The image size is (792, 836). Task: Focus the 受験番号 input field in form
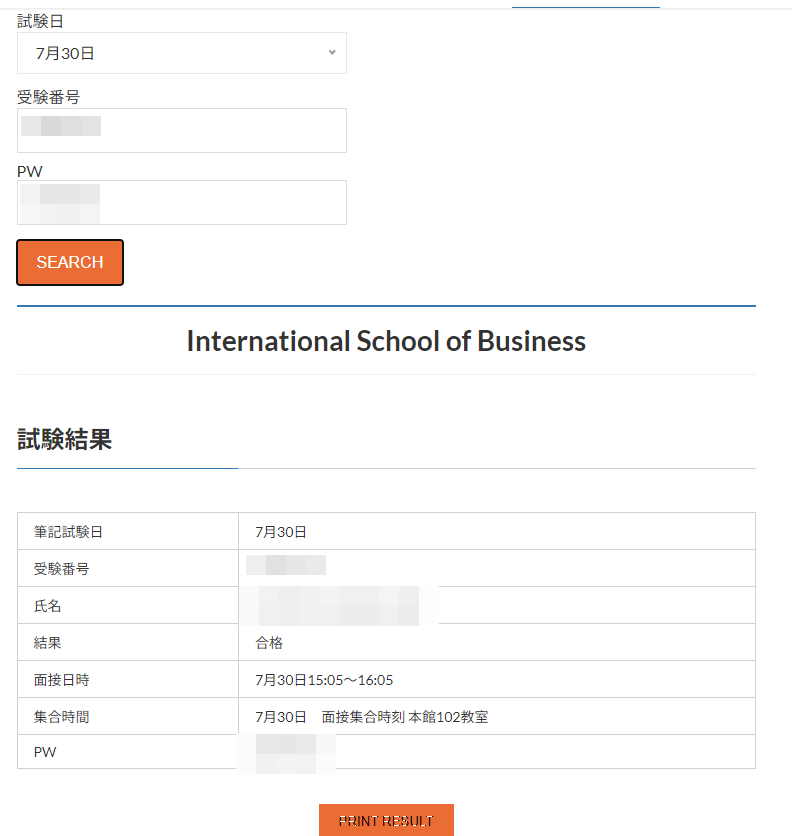tap(181, 130)
